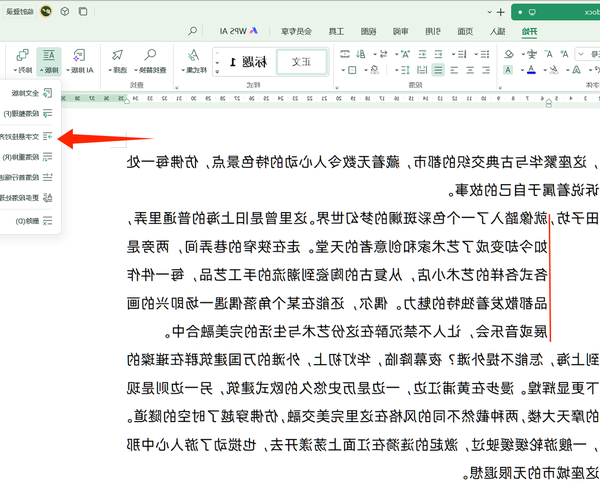Open the AI 排版 tool
This screenshot has width=600, height=500.
click(x=83, y=62)
